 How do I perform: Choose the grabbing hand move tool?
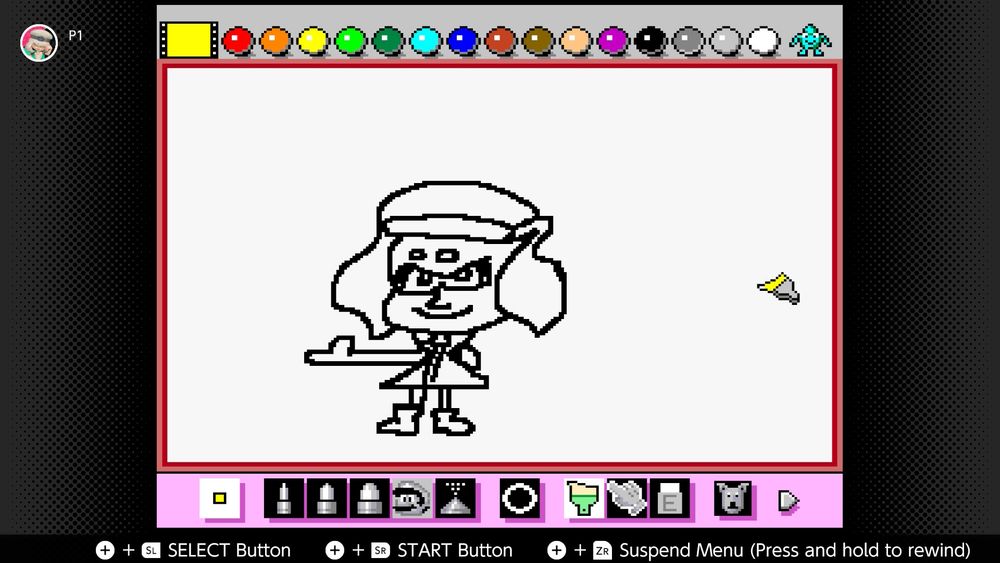pos(627,498)
